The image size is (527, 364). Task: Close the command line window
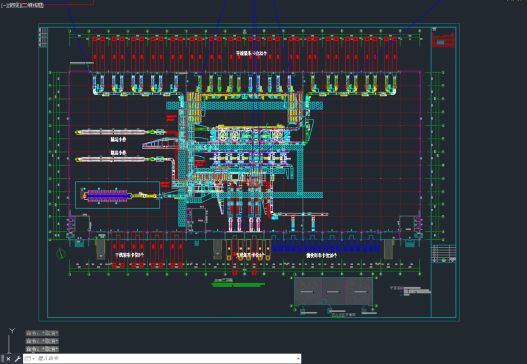tap(8, 359)
